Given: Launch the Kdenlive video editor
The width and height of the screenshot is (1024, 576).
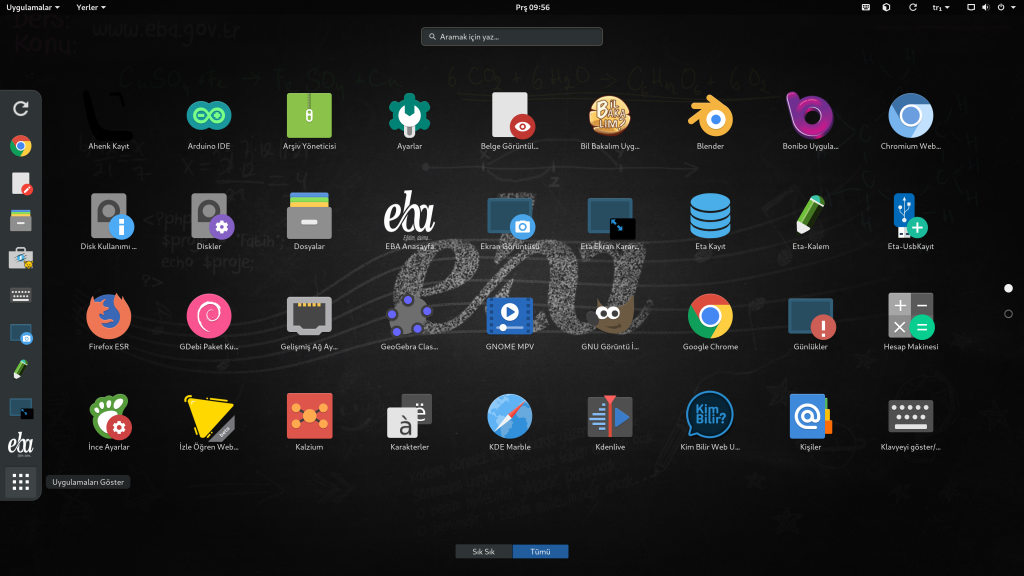Looking at the screenshot, I should click(610, 423).
